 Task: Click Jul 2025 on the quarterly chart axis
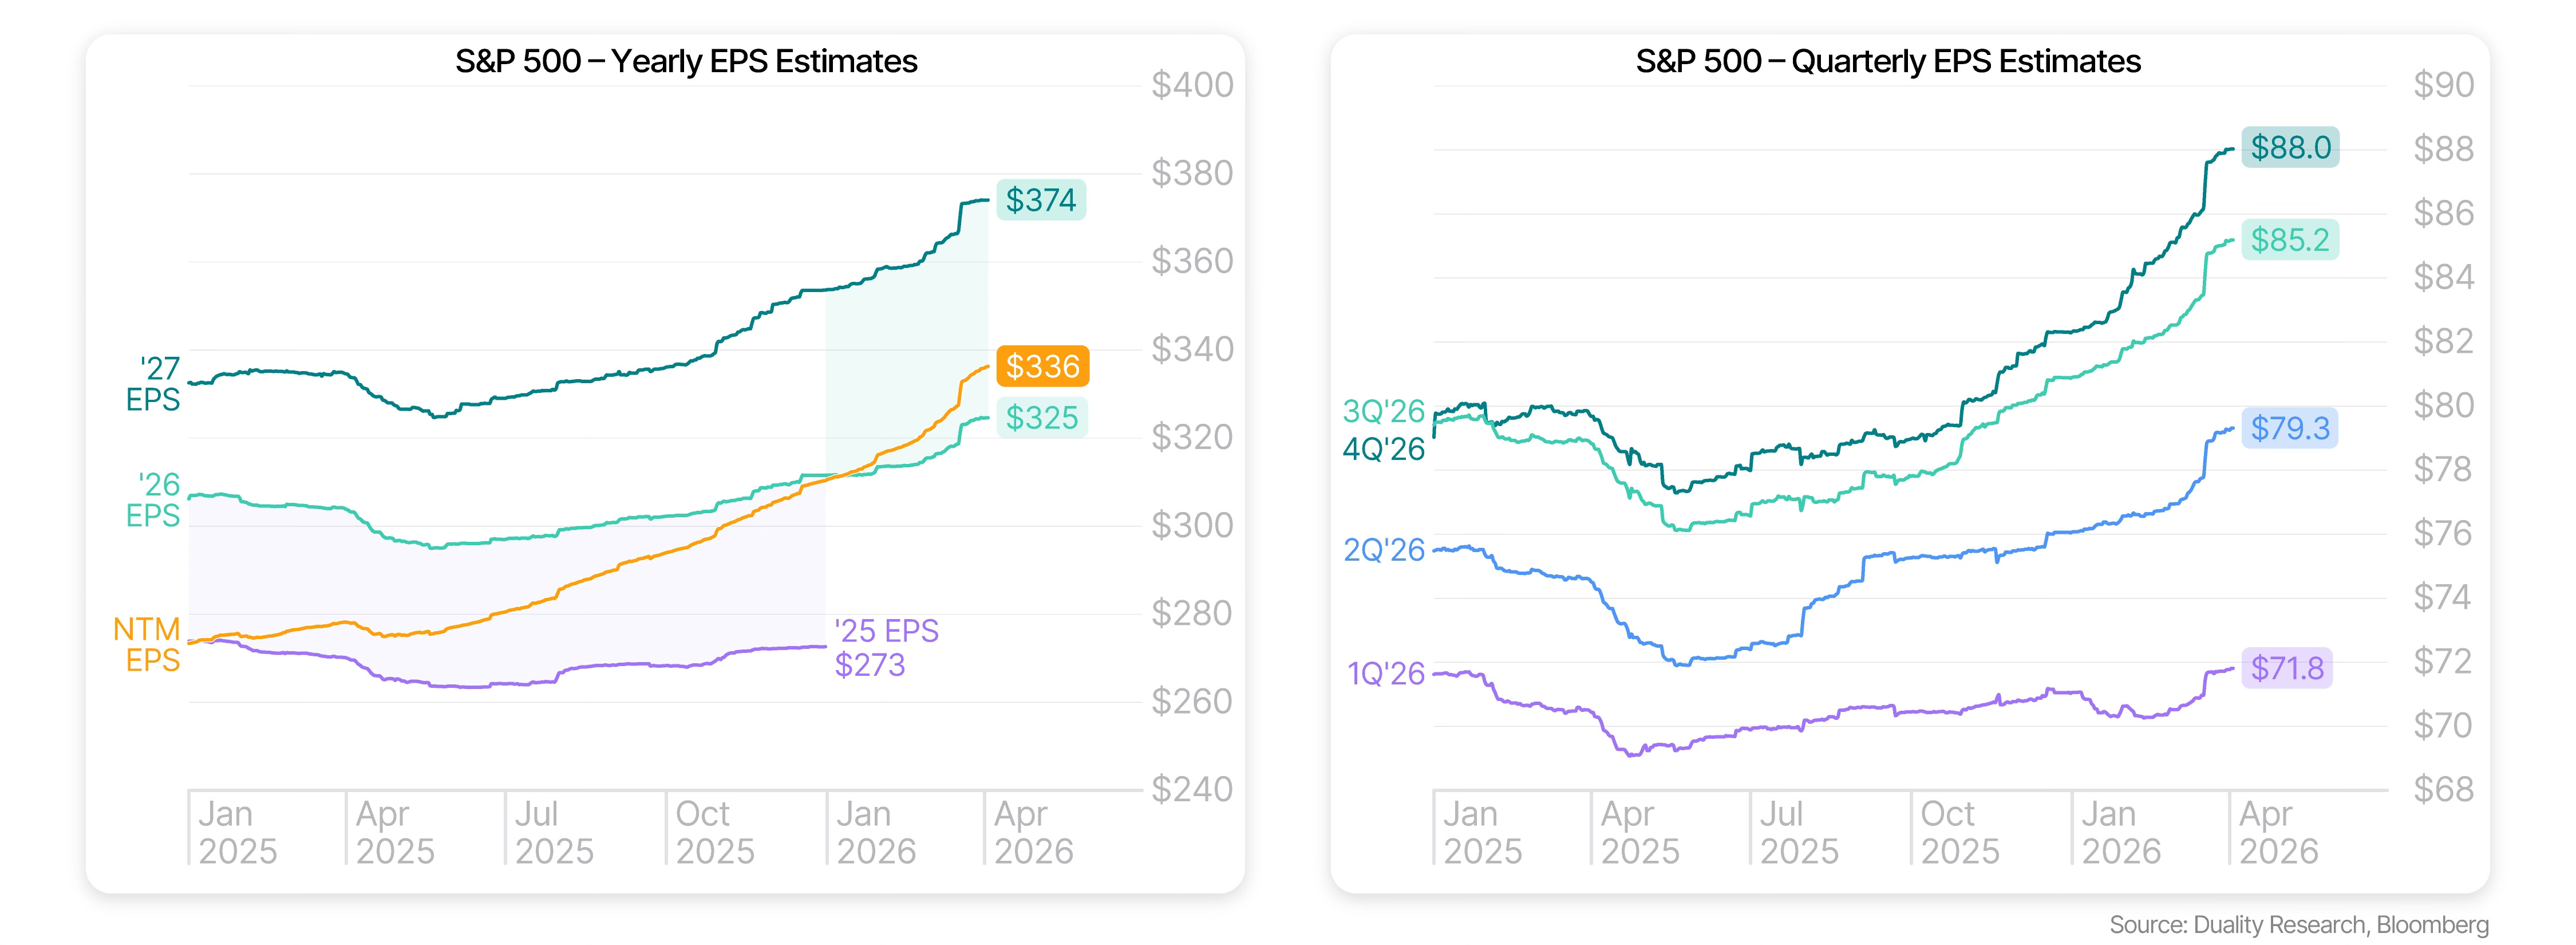point(1798,832)
